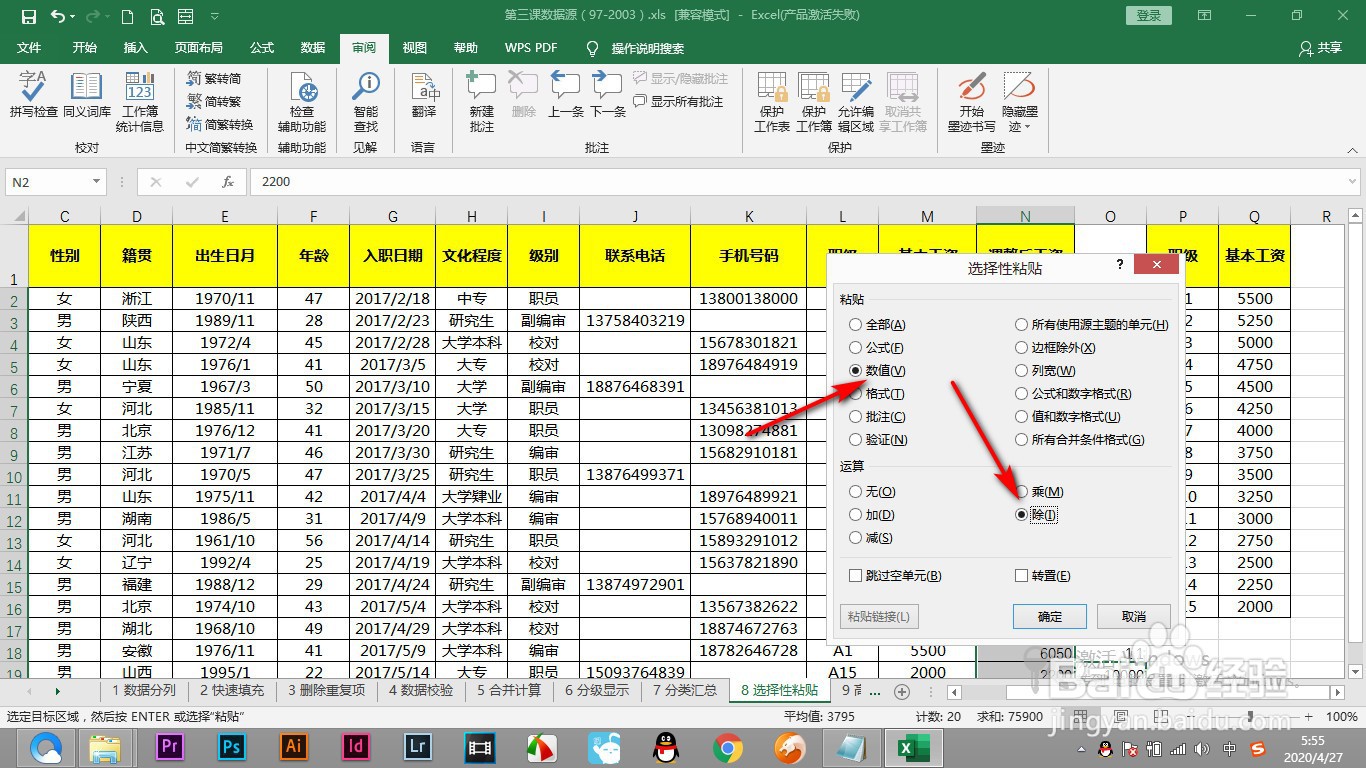Click the 登录 (Sign in) button
Screen dimensions: 1366x768
pyautogui.click(x=1148, y=15)
